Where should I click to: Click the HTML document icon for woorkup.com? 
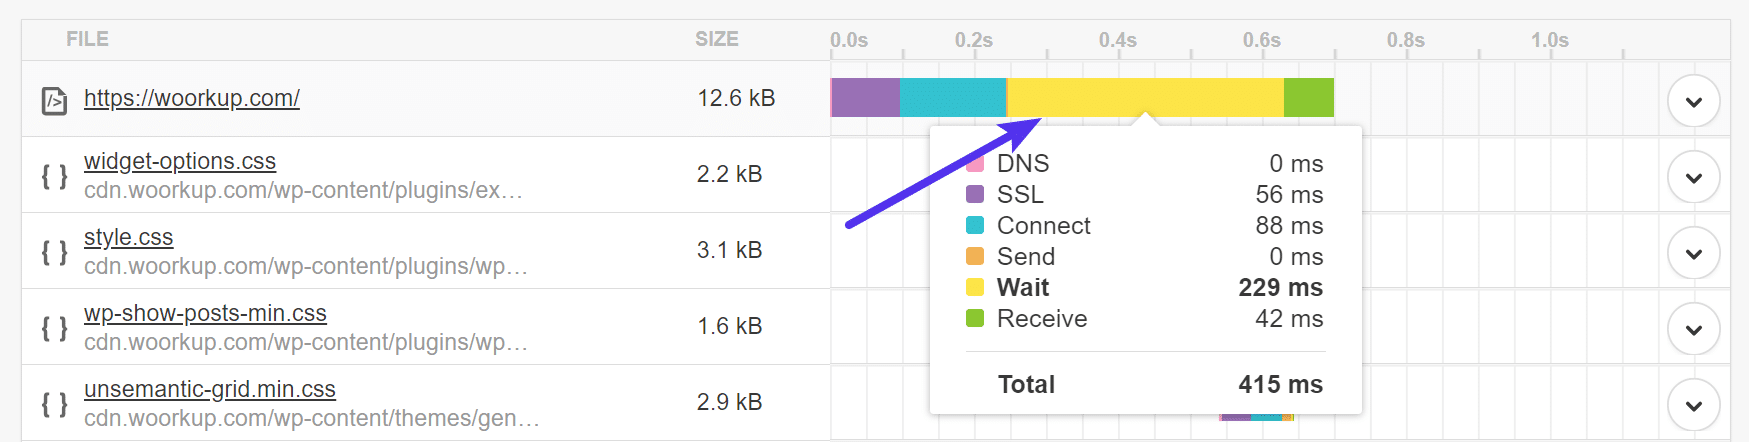coord(54,100)
